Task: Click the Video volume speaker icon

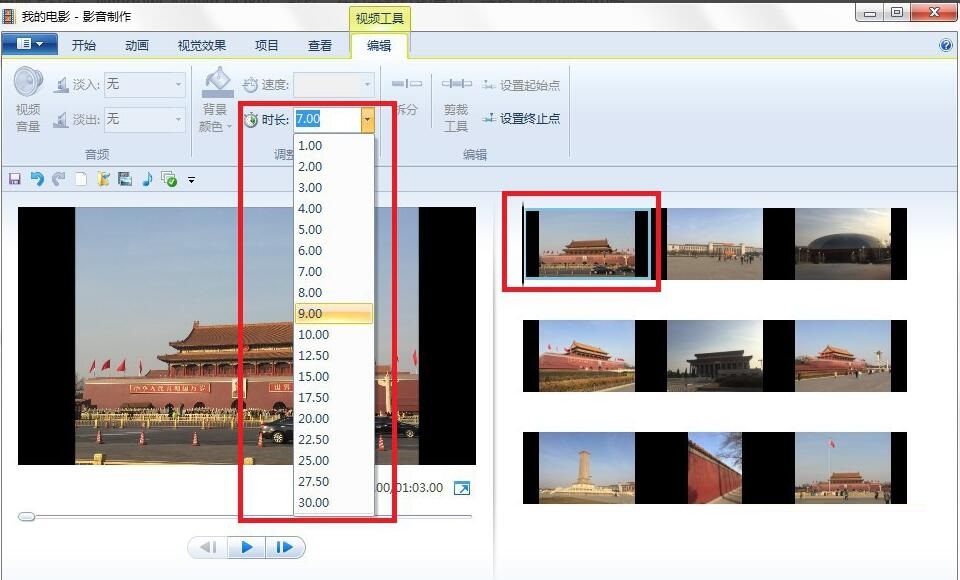Action: [28, 82]
